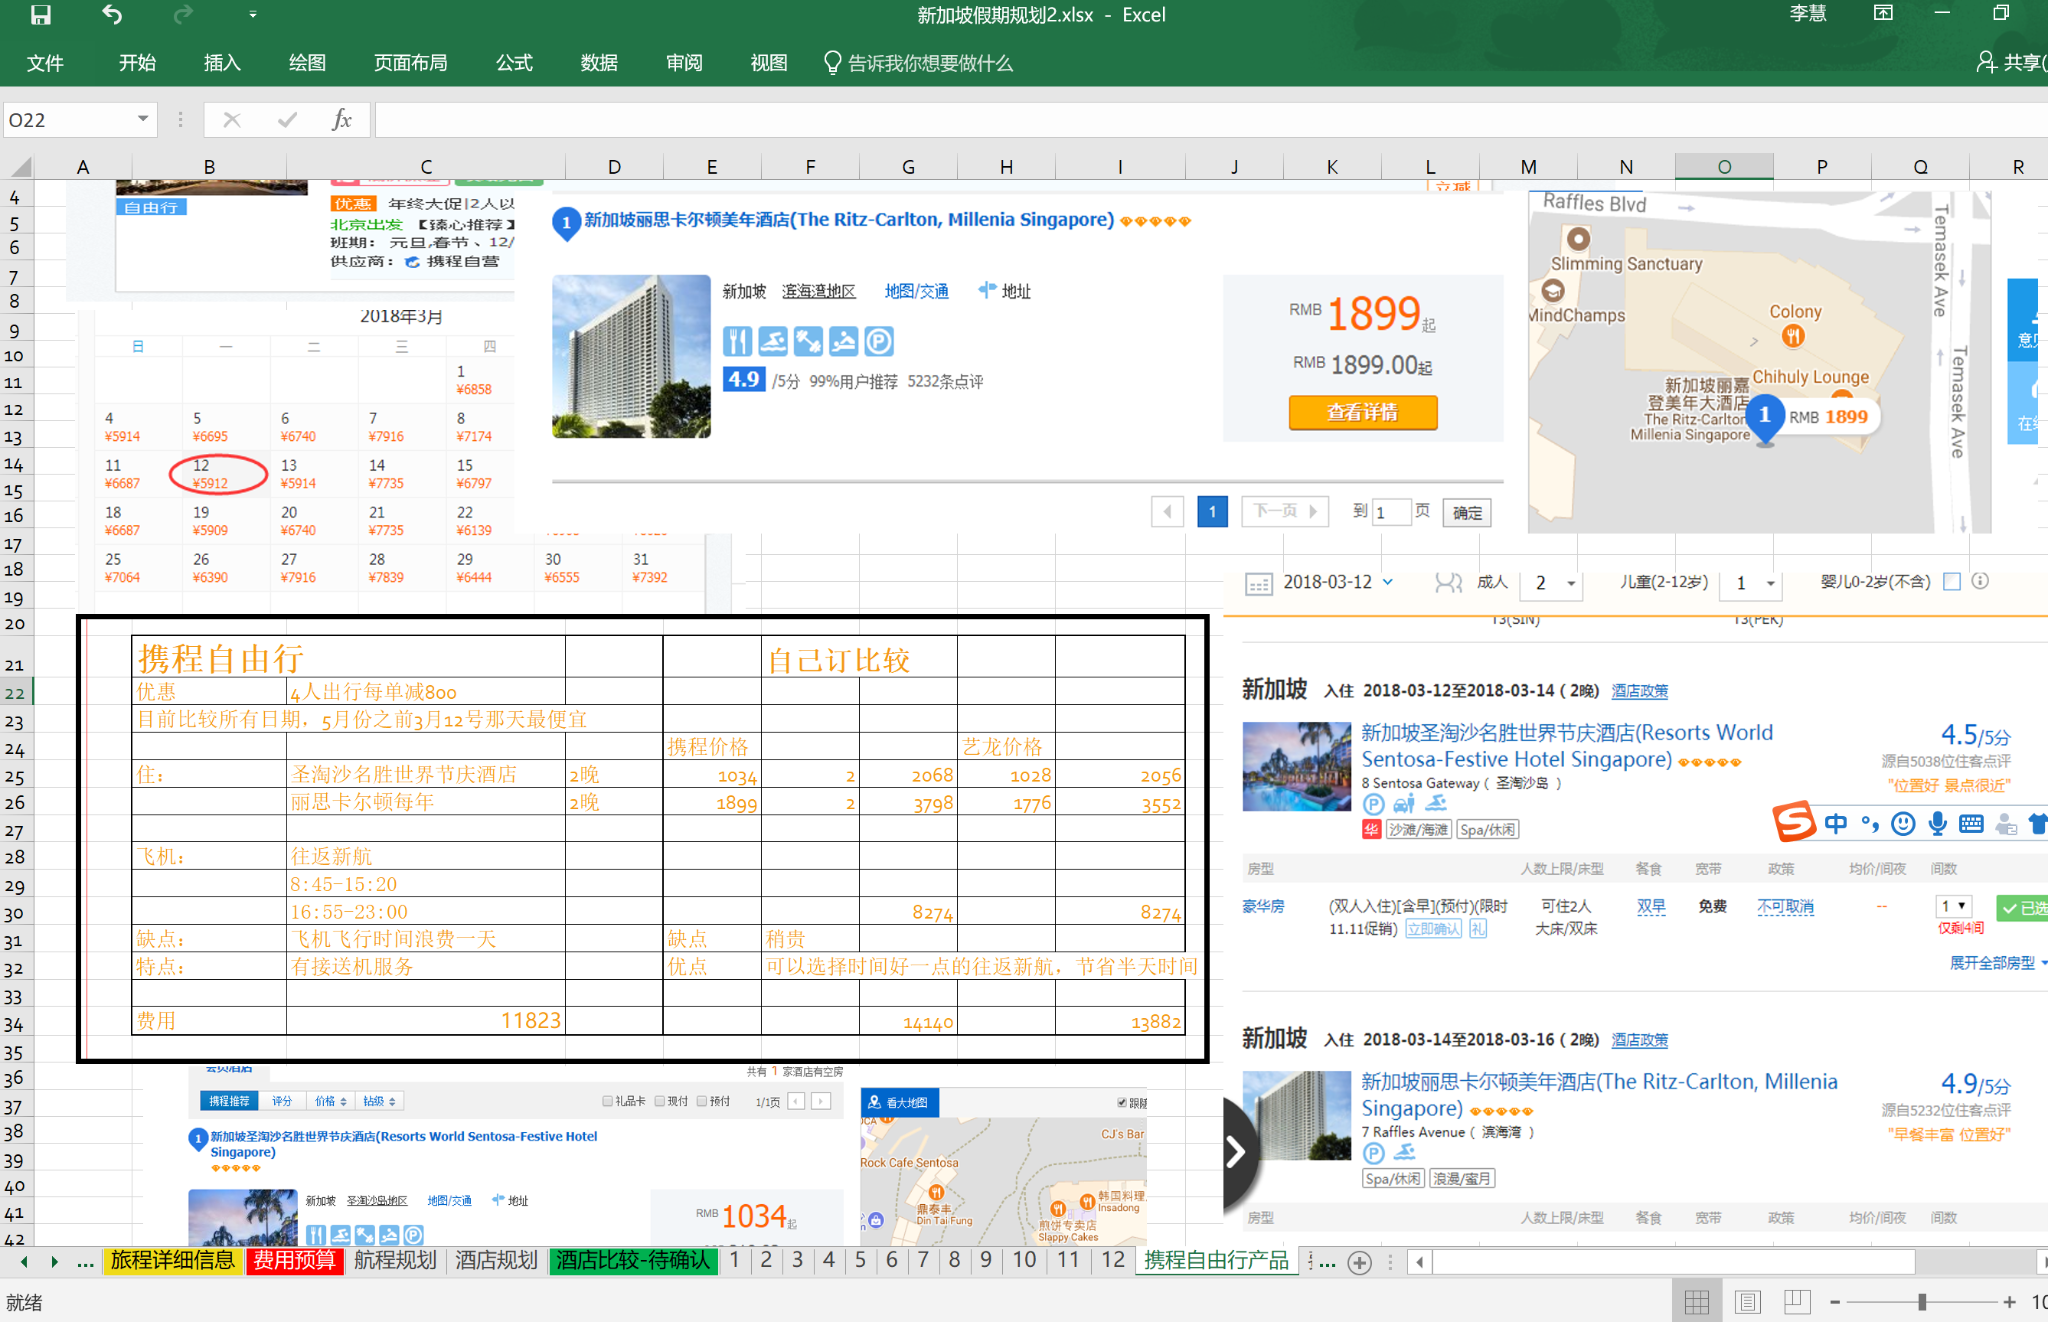2048x1322 pixels.
Task: Show previous sheet tab with left arrow
Action: pyautogui.click(x=24, y=1262)
